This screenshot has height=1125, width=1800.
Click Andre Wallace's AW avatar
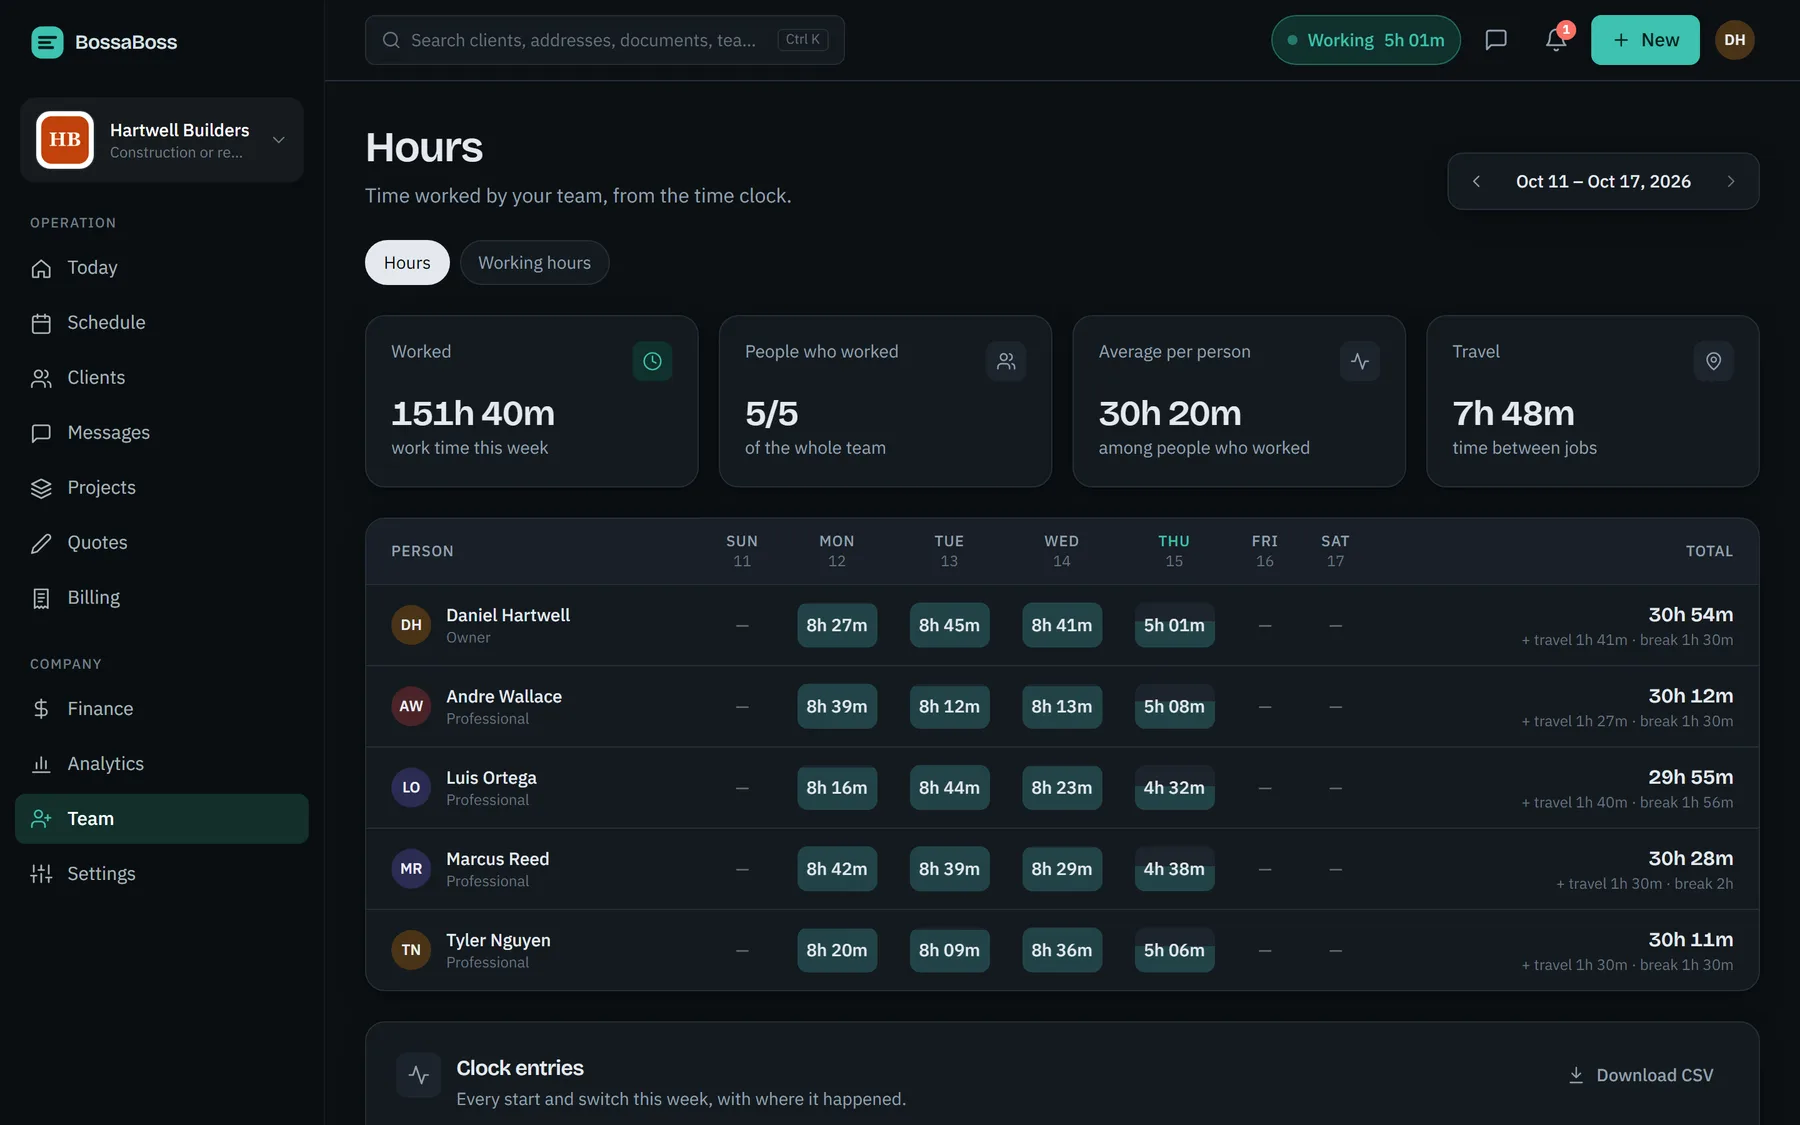click(x=411, y=706)
